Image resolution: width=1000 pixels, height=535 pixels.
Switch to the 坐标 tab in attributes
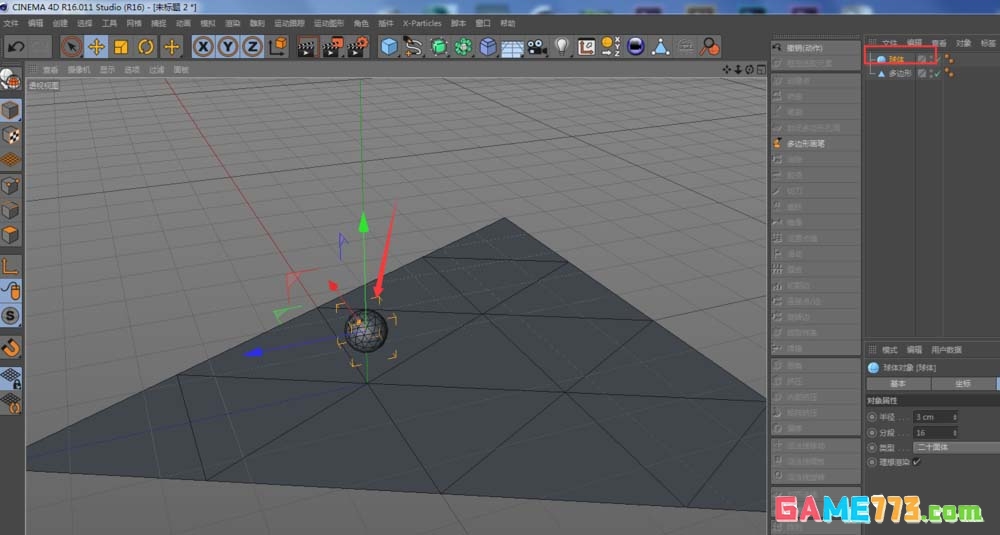pos(962,383)
